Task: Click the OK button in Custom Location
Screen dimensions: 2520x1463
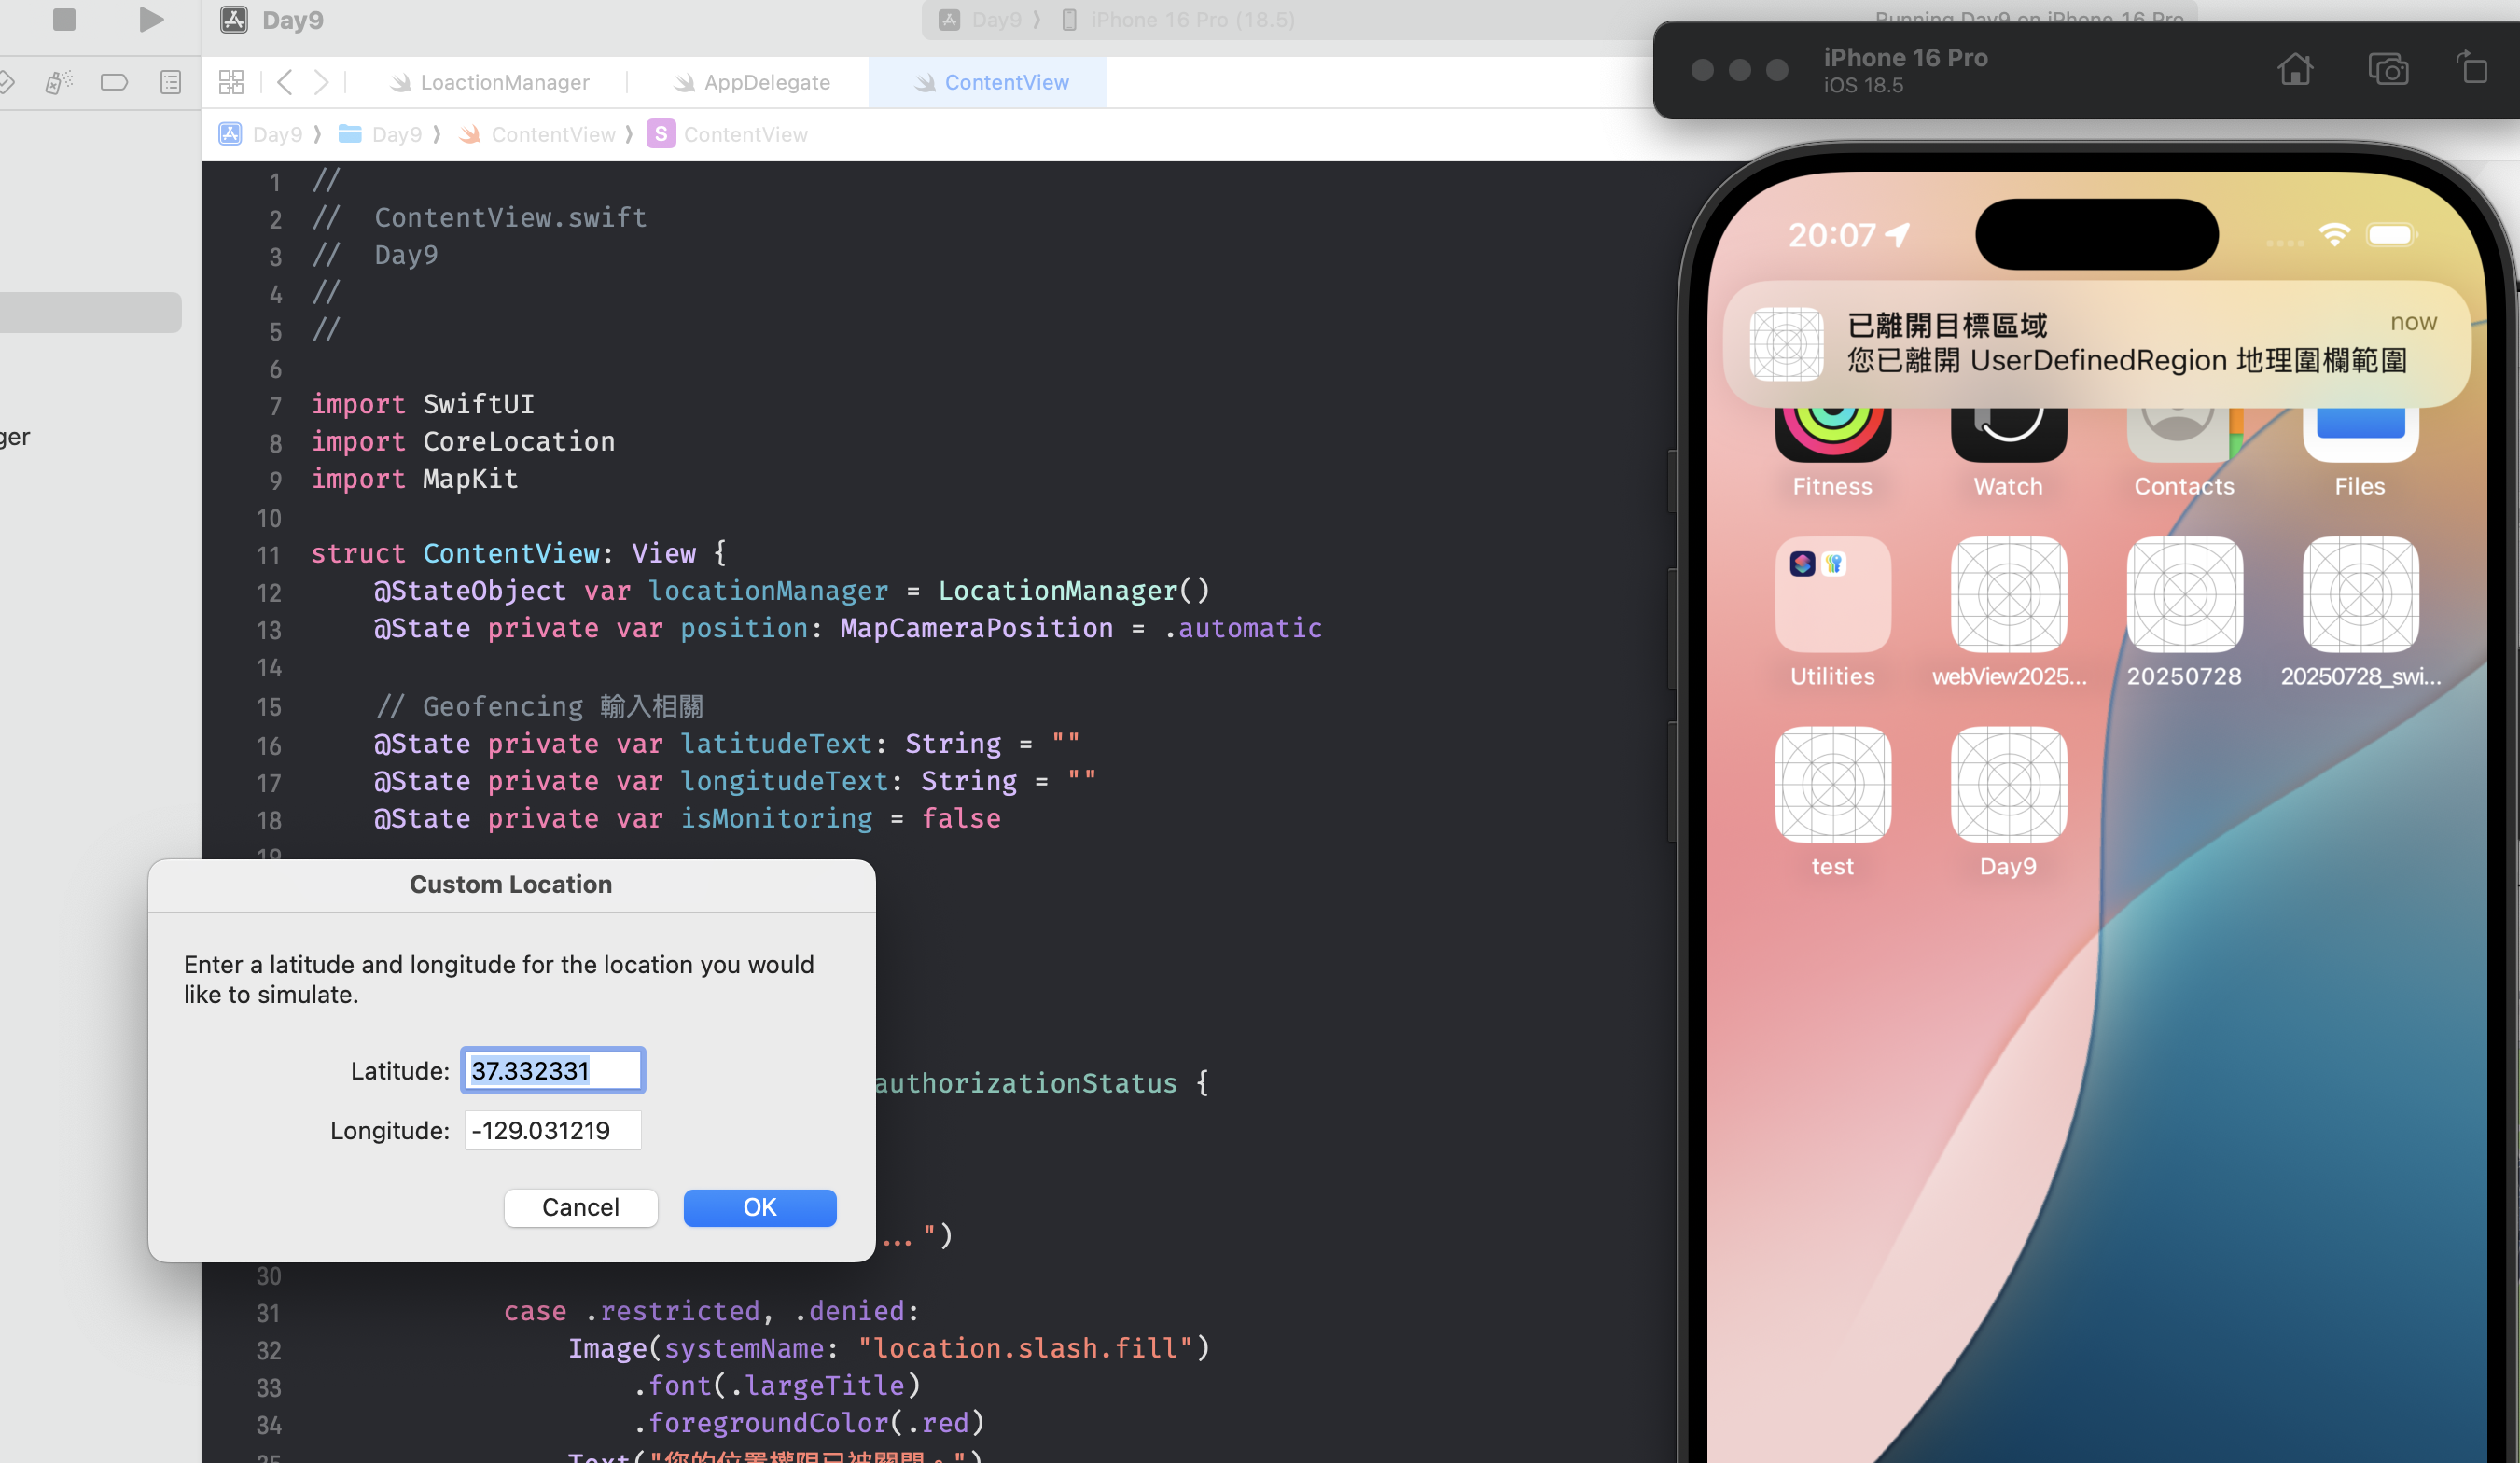Action: click(x=759, y=1207)
